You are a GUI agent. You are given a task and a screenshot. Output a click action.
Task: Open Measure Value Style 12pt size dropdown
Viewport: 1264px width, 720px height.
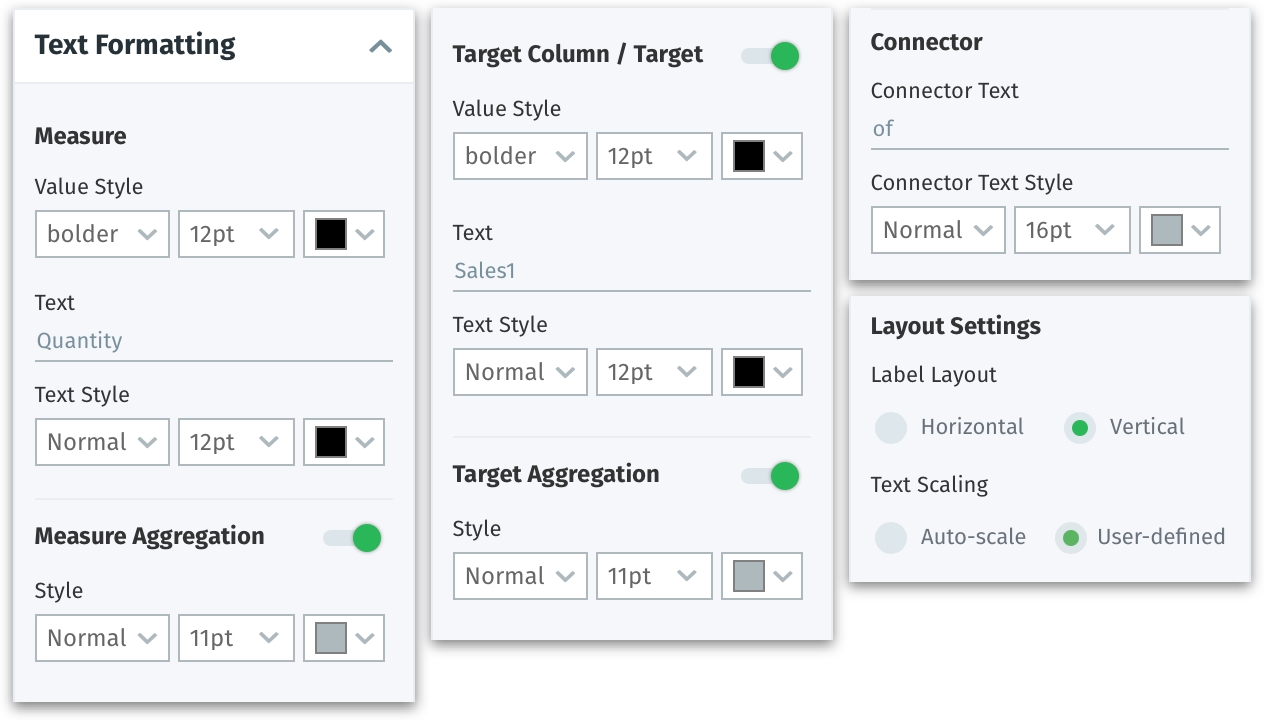point(236,234)
